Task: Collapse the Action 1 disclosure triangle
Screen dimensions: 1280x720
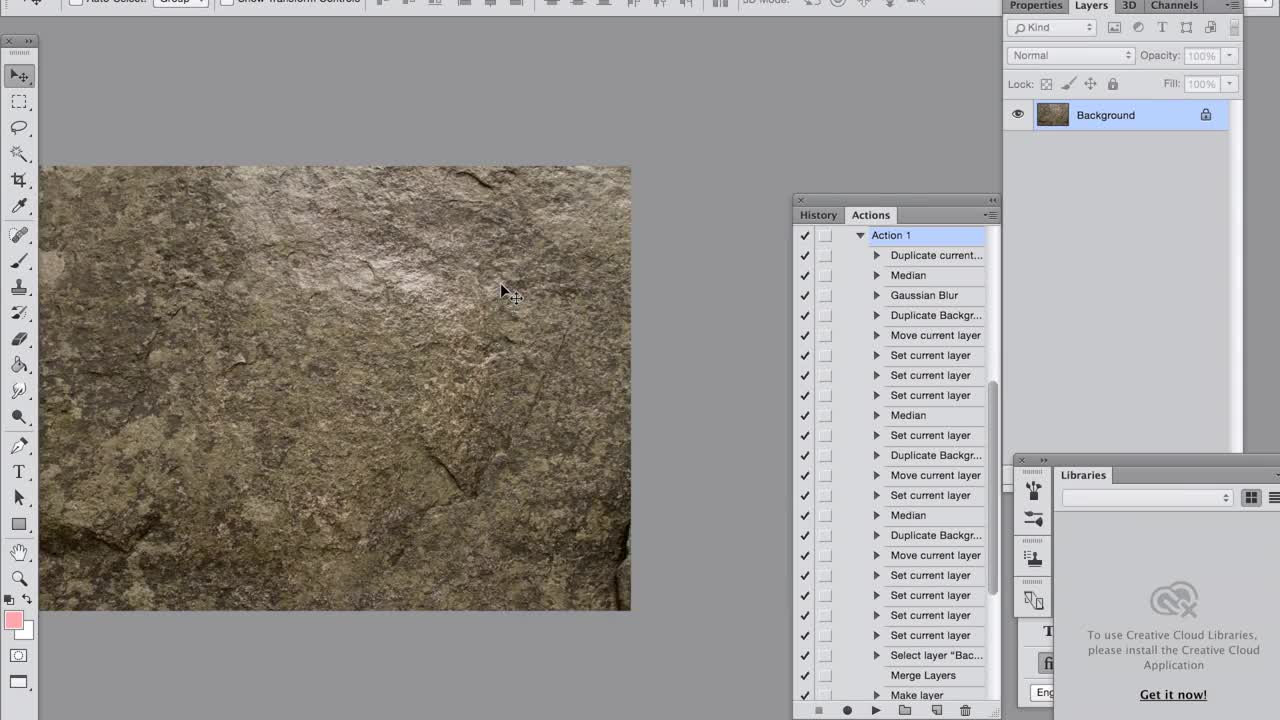Action: pyautogui.click(x=860, y=235)
